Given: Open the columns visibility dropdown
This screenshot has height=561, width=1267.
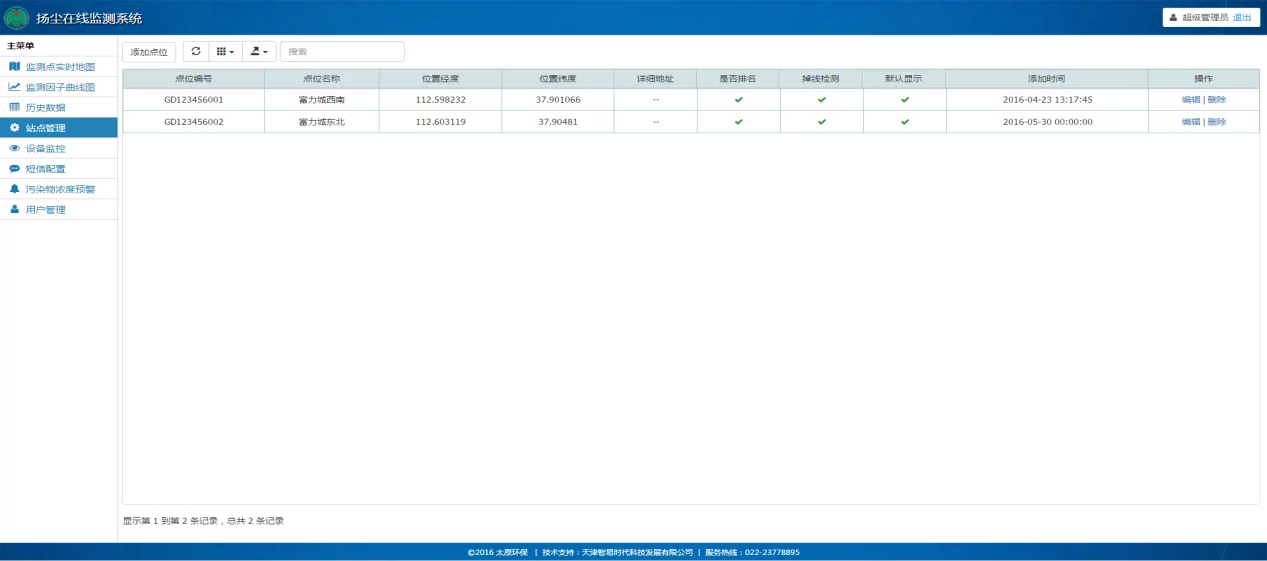Looking at the screenshot, I should click(x=226, y=51).
